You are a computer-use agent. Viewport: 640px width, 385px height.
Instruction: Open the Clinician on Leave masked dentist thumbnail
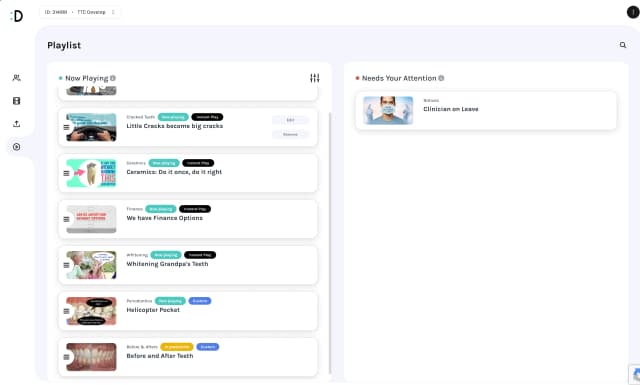pyautogui.click(x=388, y=110)
